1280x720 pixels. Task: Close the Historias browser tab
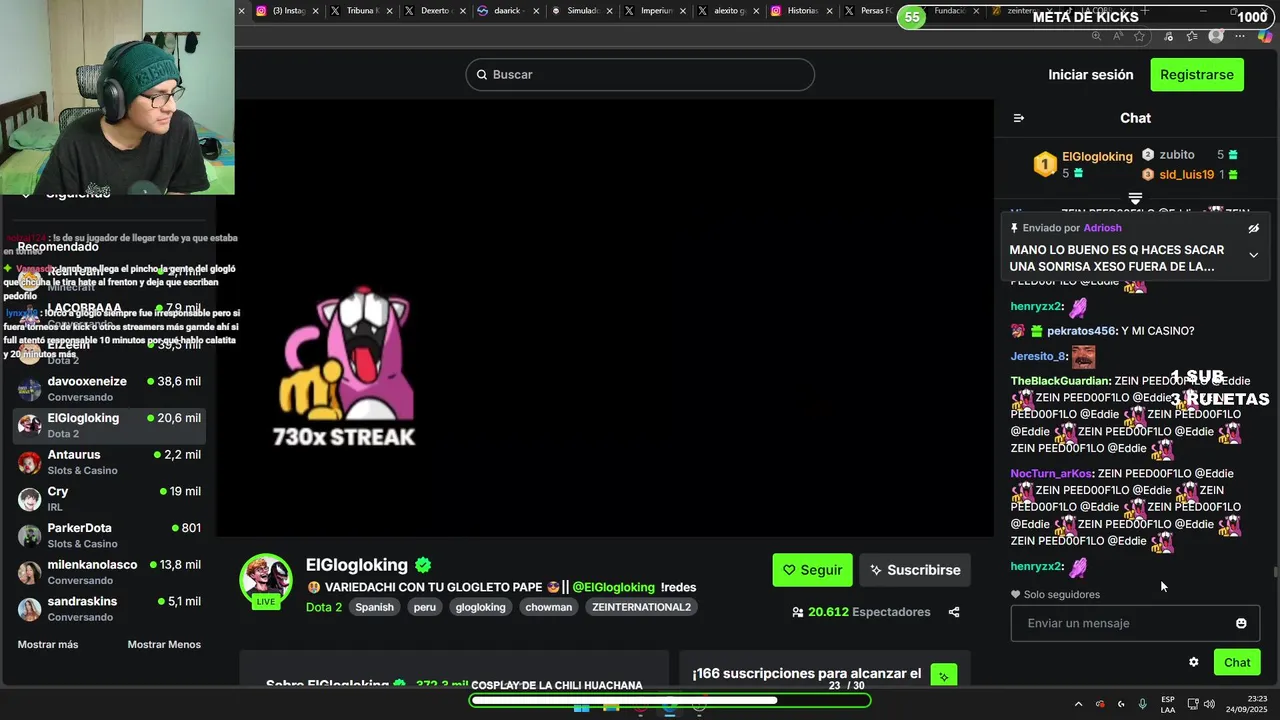point(829,11)
